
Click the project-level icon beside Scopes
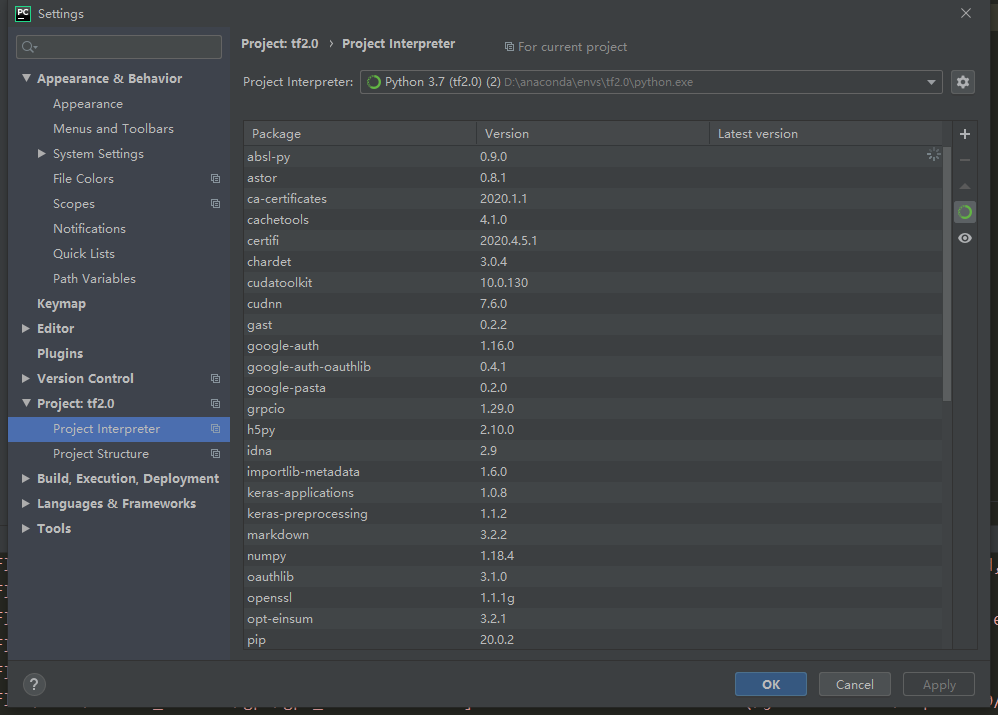click(216, 204)
